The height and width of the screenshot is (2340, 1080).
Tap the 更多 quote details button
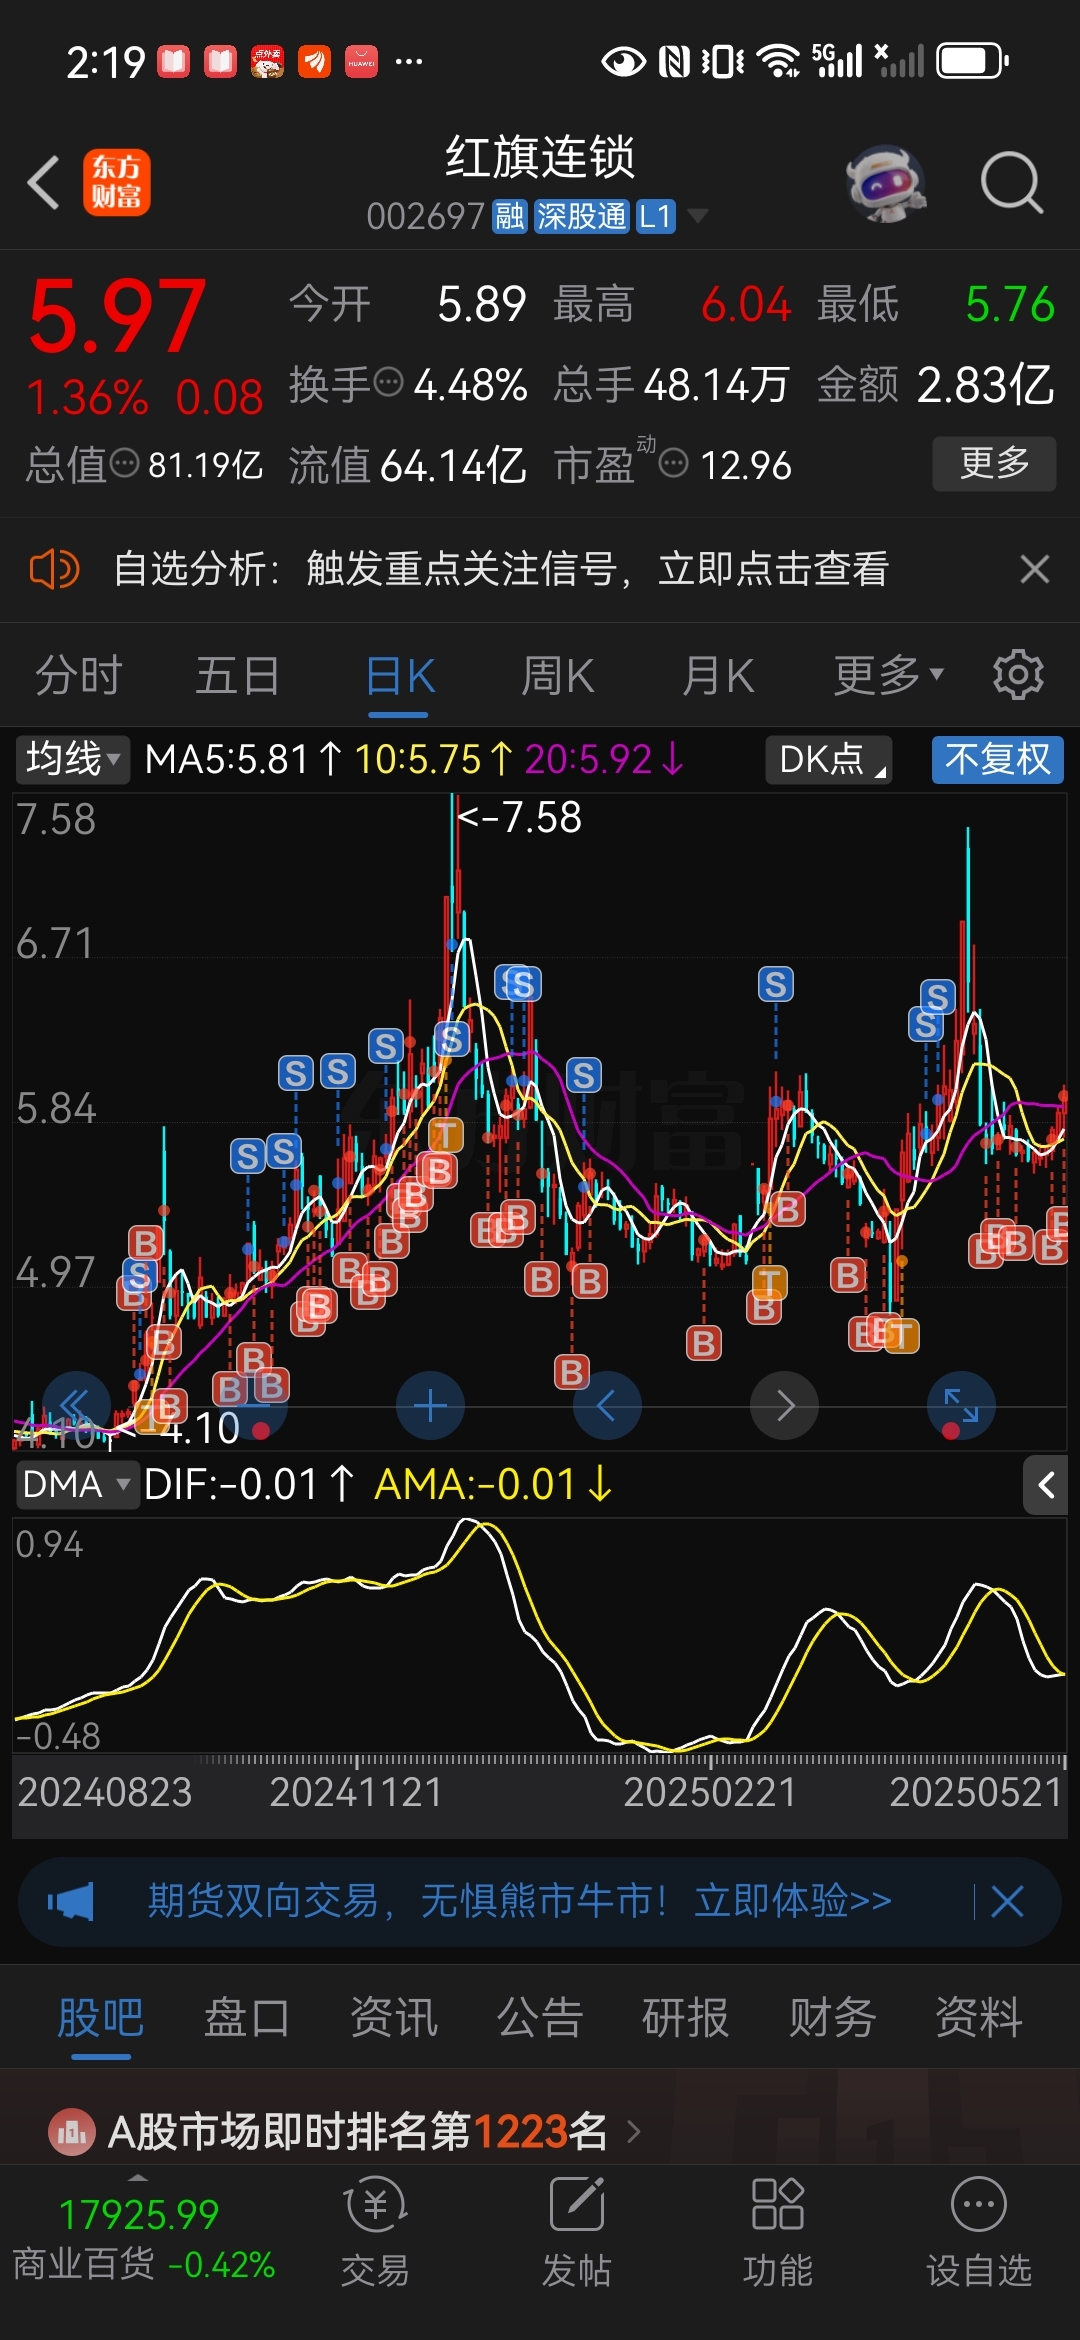pos(994,463)
